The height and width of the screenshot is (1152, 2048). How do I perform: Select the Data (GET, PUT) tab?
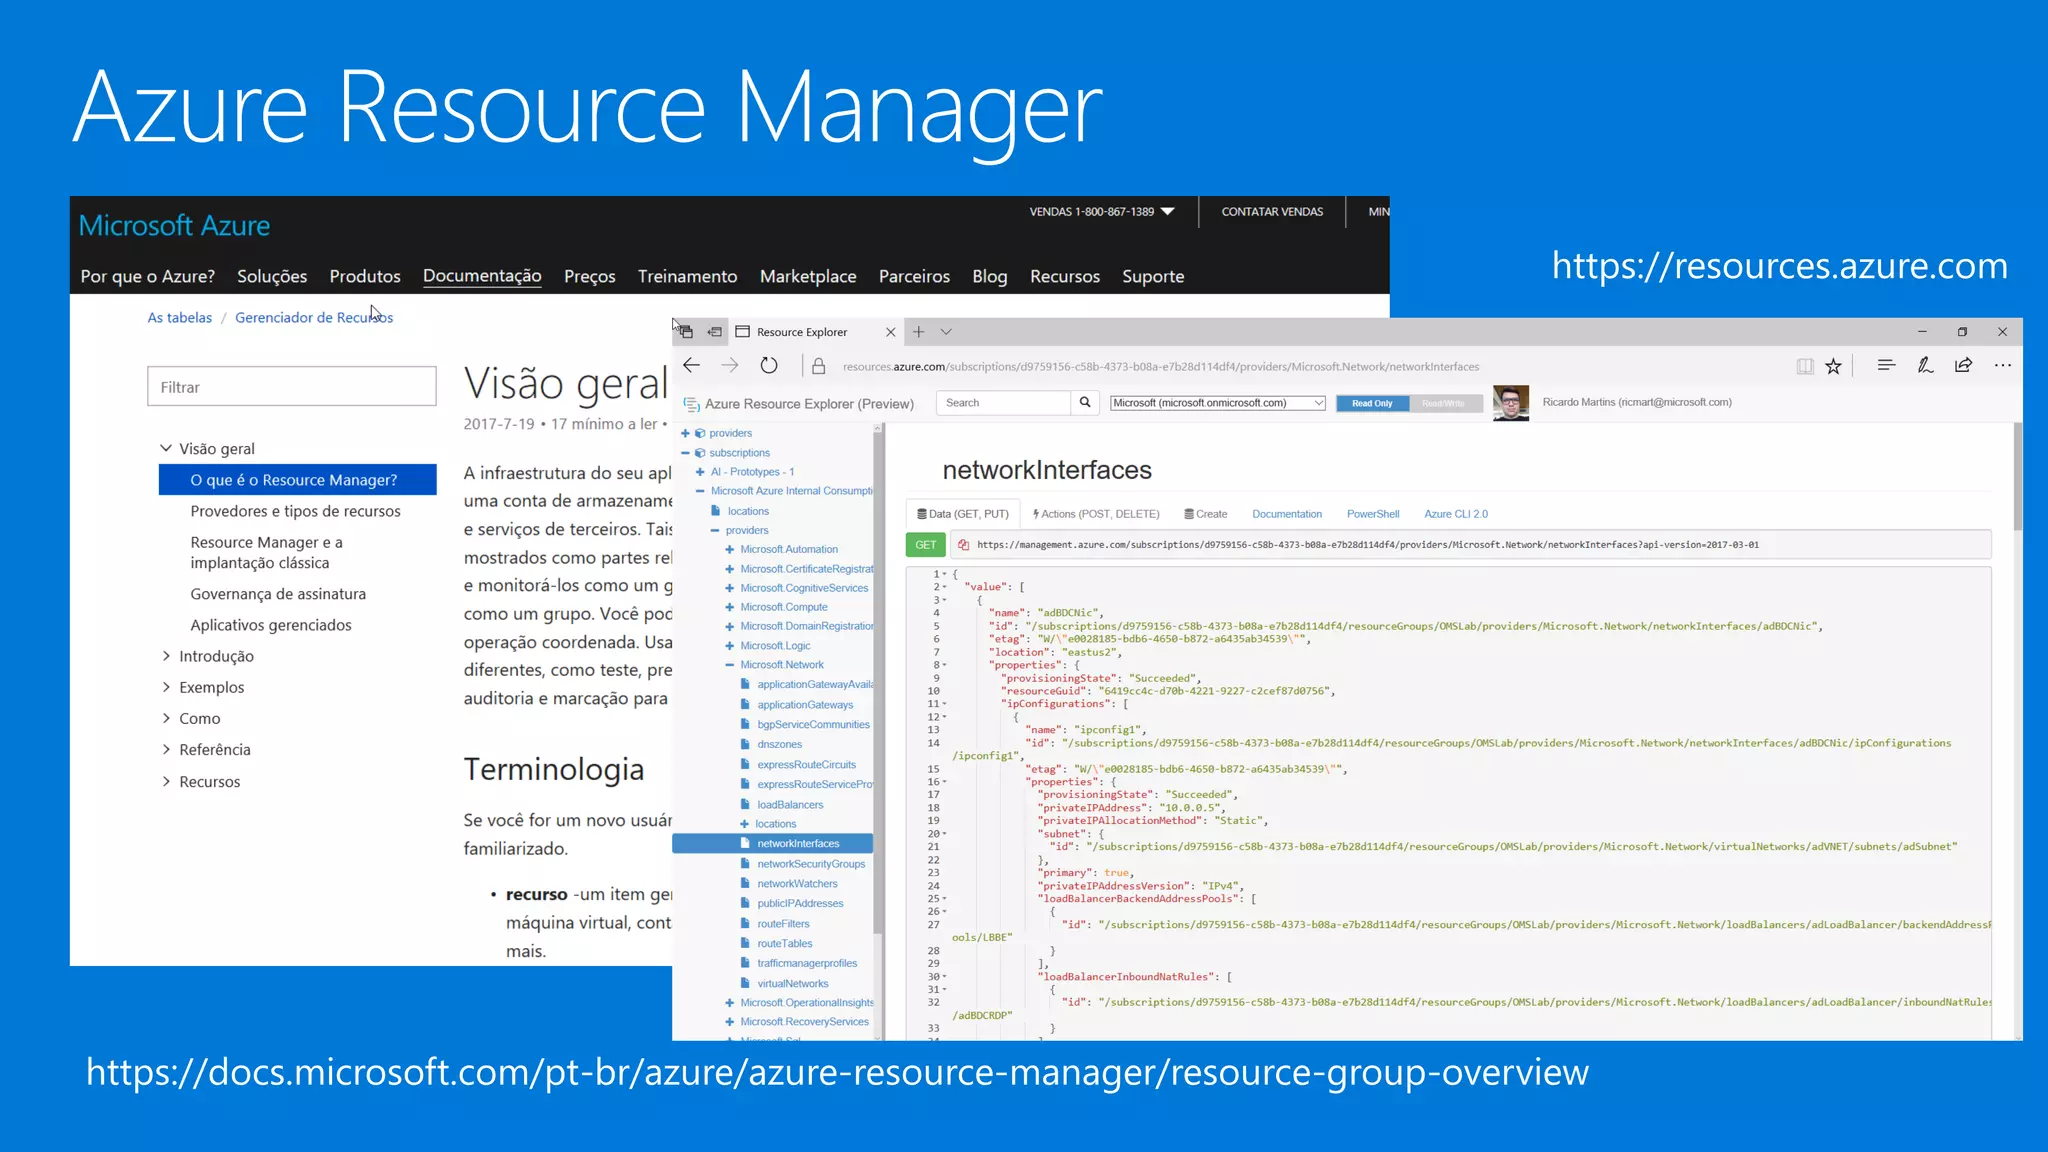pyautogui.click(x=963, y=514)
